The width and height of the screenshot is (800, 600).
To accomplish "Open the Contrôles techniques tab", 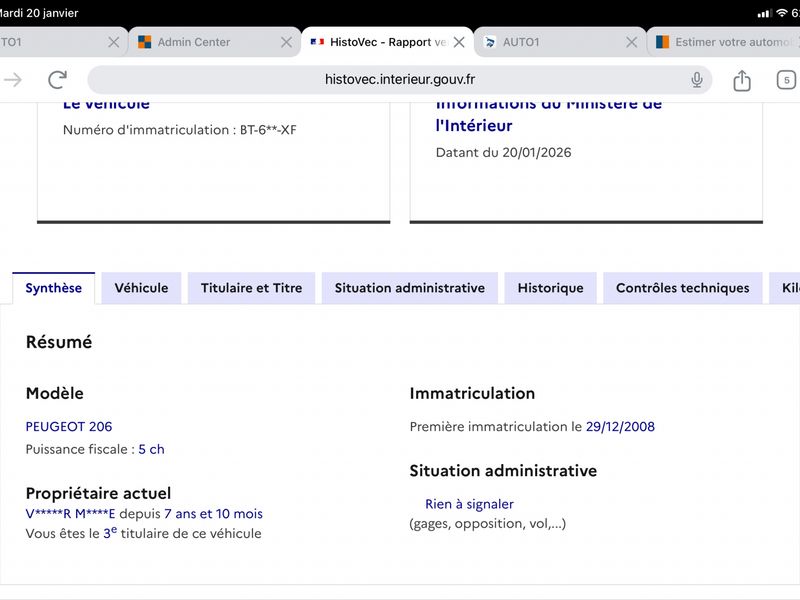I will pos(682,288).
